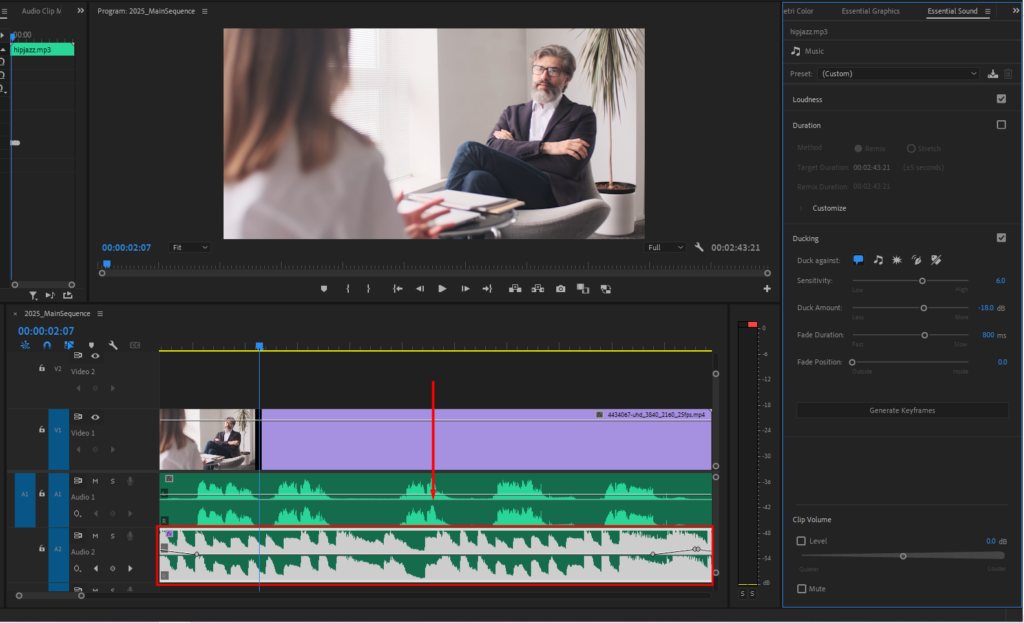Viewport: 1024px width, 623px height.
Task: Click Music audio type label
Action: coord(814,51)
